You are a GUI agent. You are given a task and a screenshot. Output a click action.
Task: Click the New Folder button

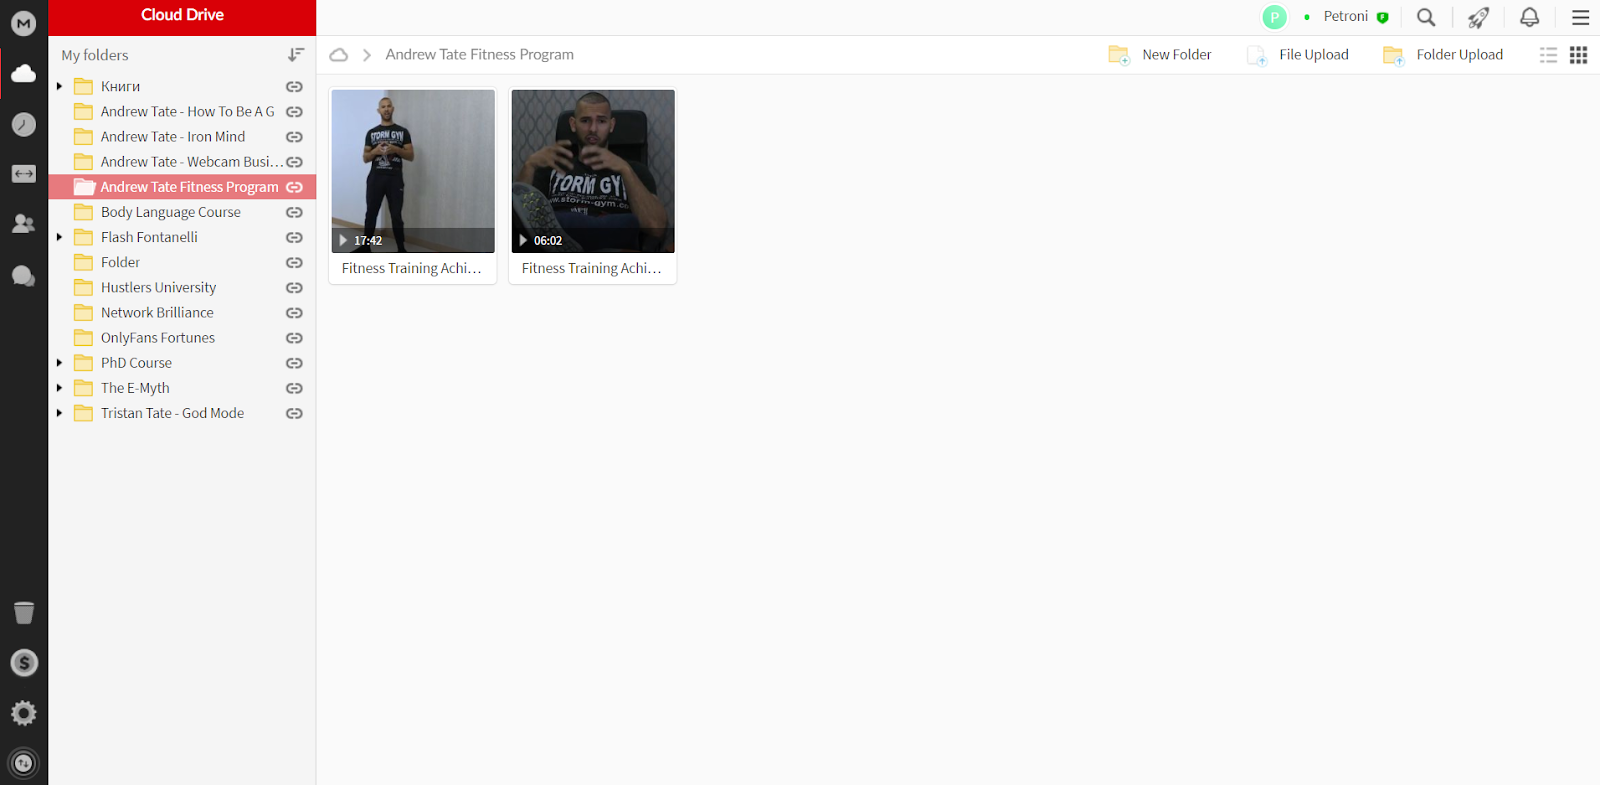click(1160, 55)
